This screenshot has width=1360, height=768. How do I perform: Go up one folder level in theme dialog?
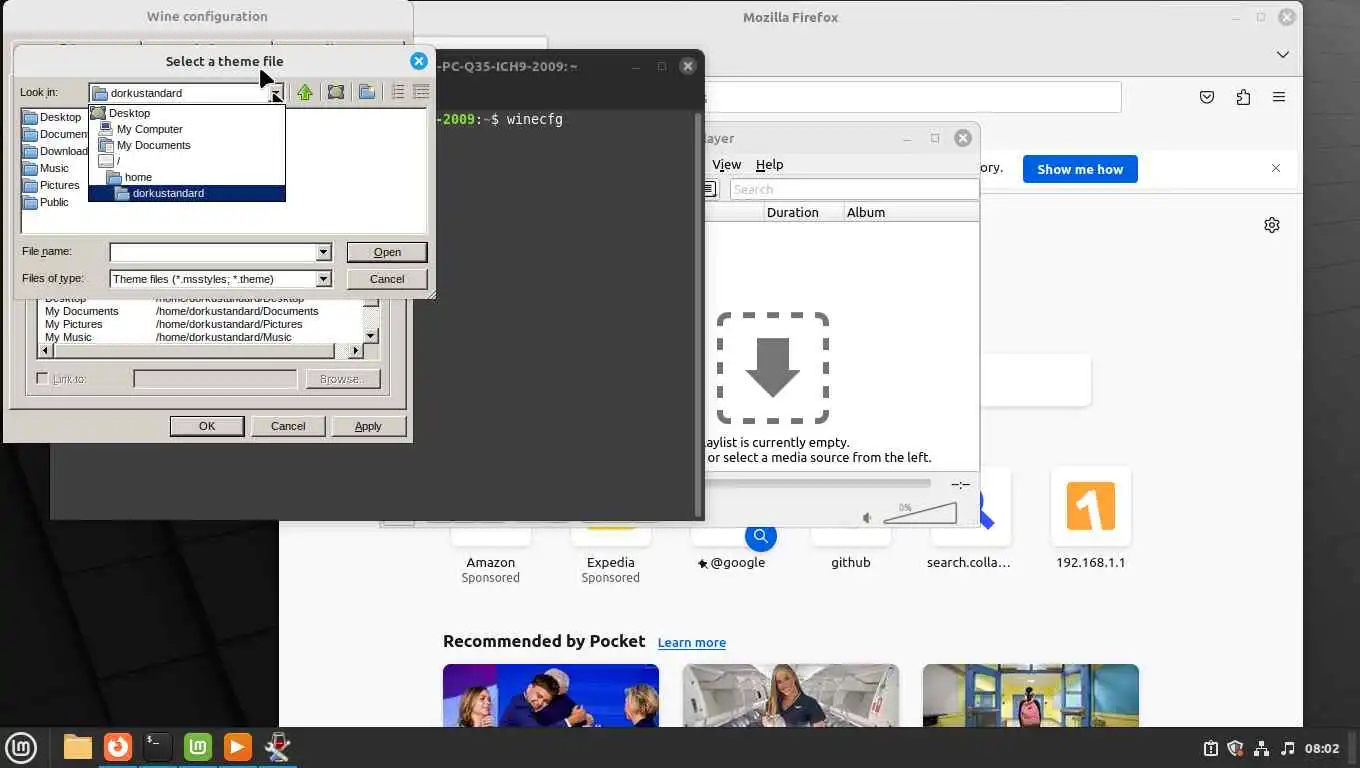(305, 92)
